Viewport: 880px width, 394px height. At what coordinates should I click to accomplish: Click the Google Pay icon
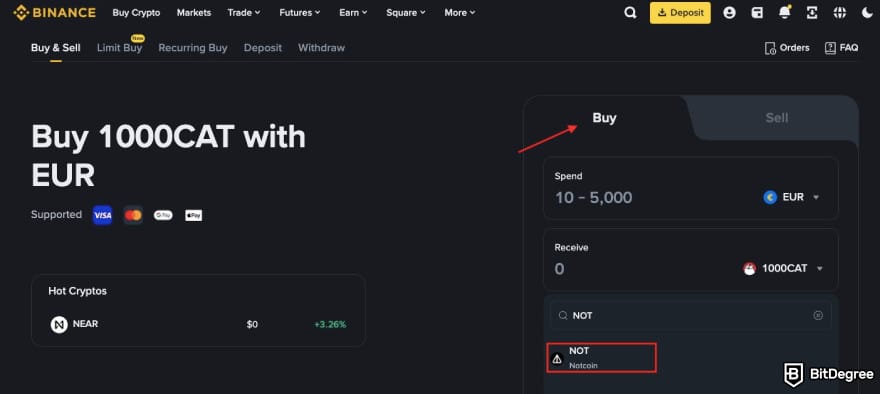[x=163, y=215]
